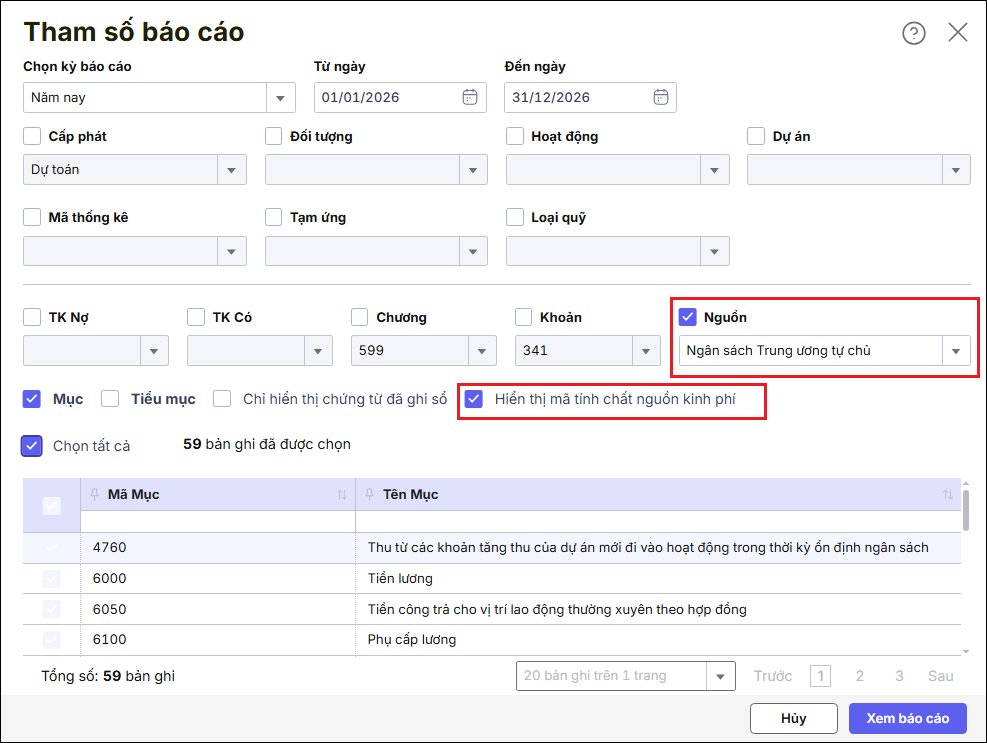Select page 1 in pagination
The height and width of the screenshot is (743, 987).
pyautogui.click(x=820, y=676)
